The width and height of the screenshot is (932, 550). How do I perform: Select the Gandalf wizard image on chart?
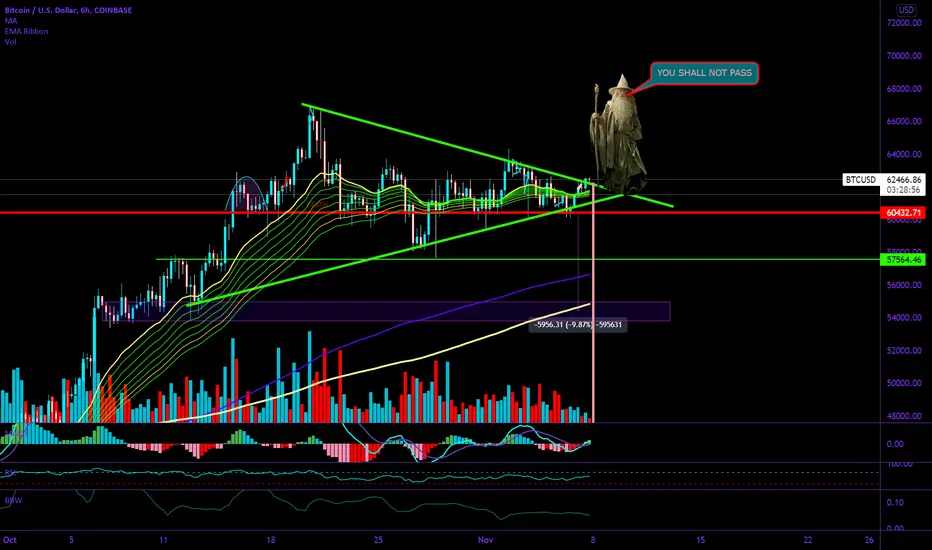coord(618,133)
